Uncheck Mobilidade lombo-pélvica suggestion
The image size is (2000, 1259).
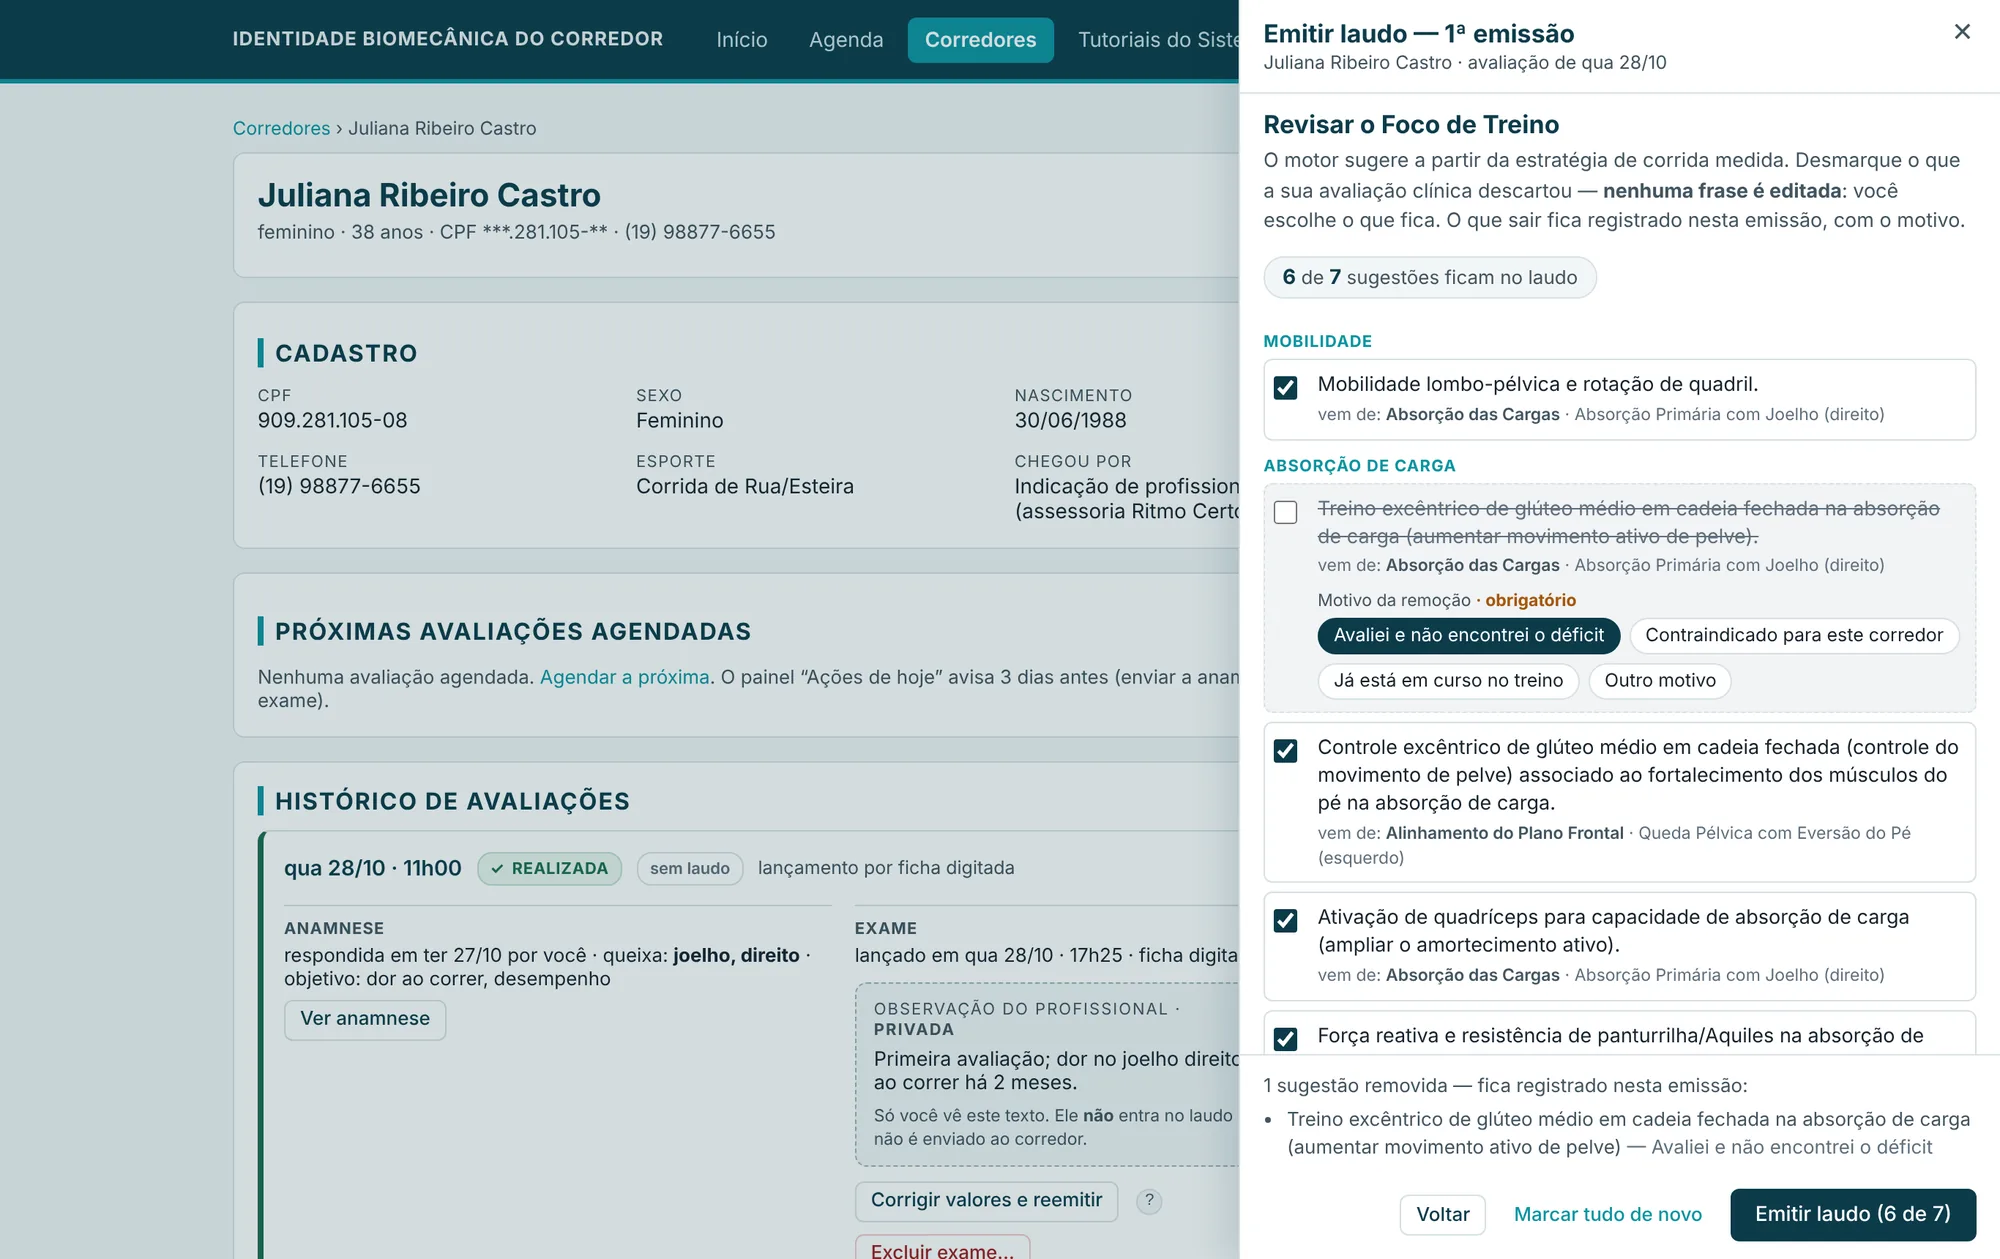pos(1286,387)
